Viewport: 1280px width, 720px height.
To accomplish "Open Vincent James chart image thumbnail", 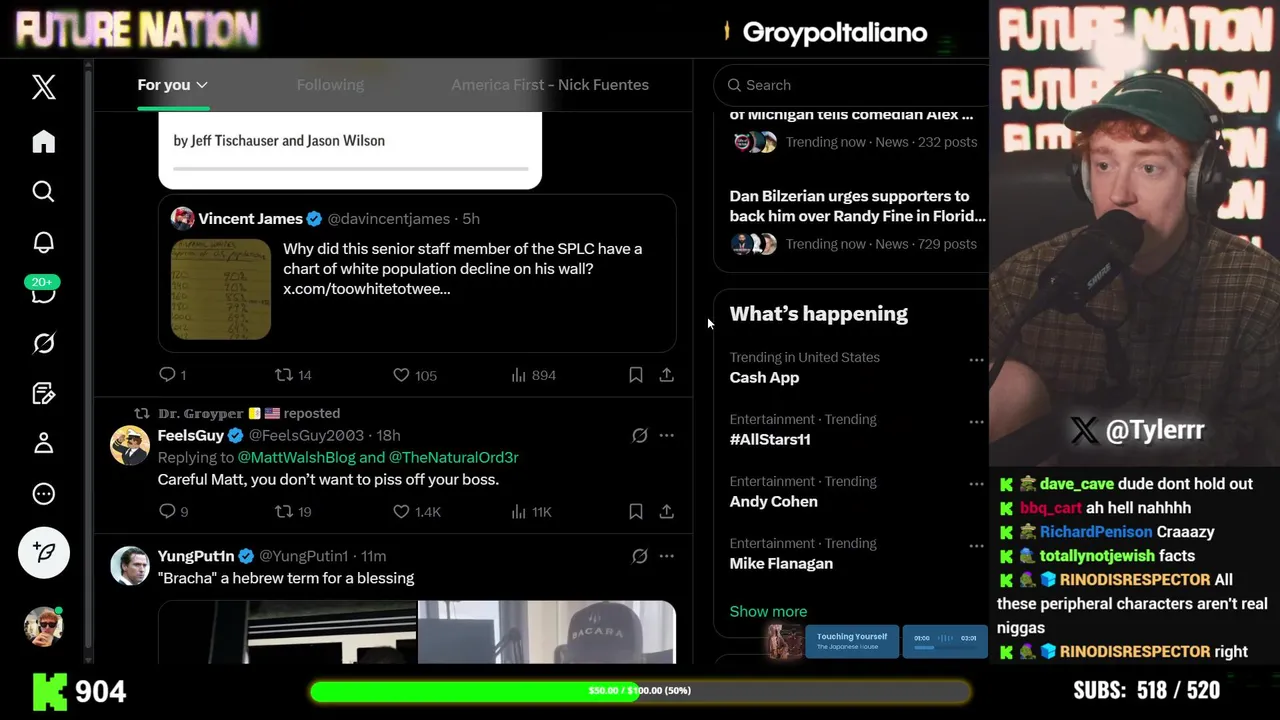I will tap(221, 290).
